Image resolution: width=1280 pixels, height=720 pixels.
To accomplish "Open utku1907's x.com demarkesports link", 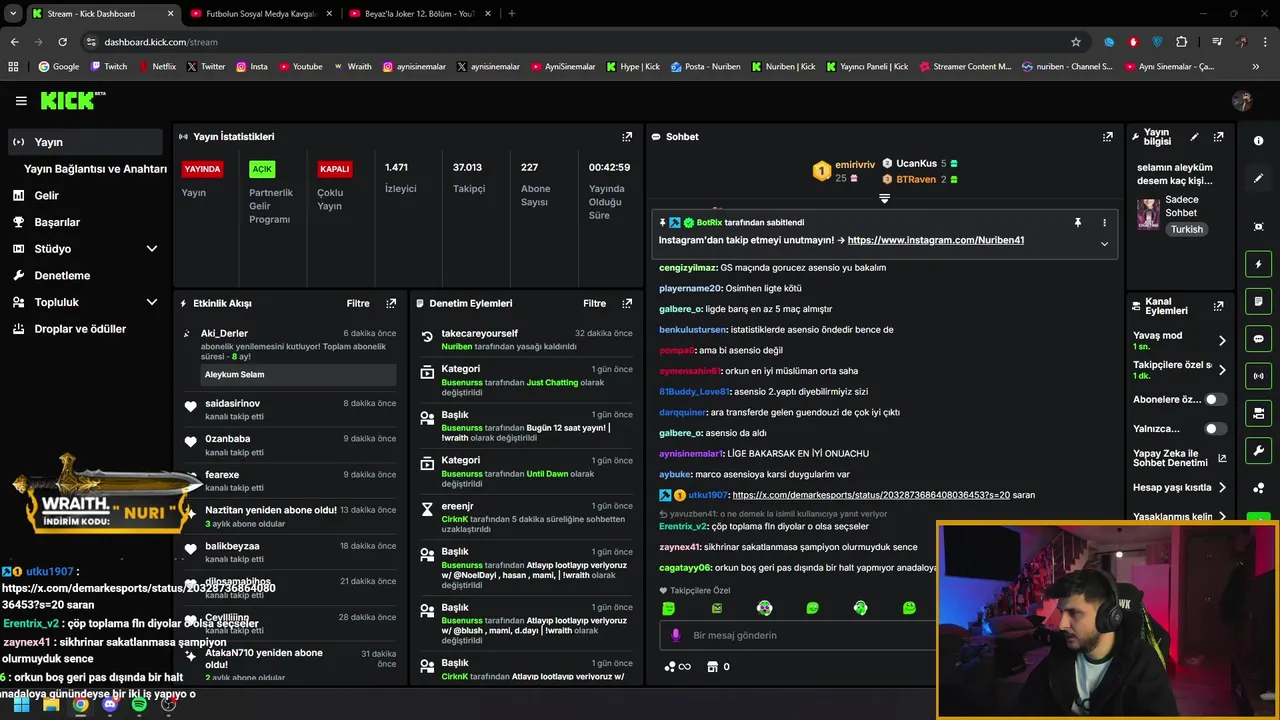I will coord(870,495).
